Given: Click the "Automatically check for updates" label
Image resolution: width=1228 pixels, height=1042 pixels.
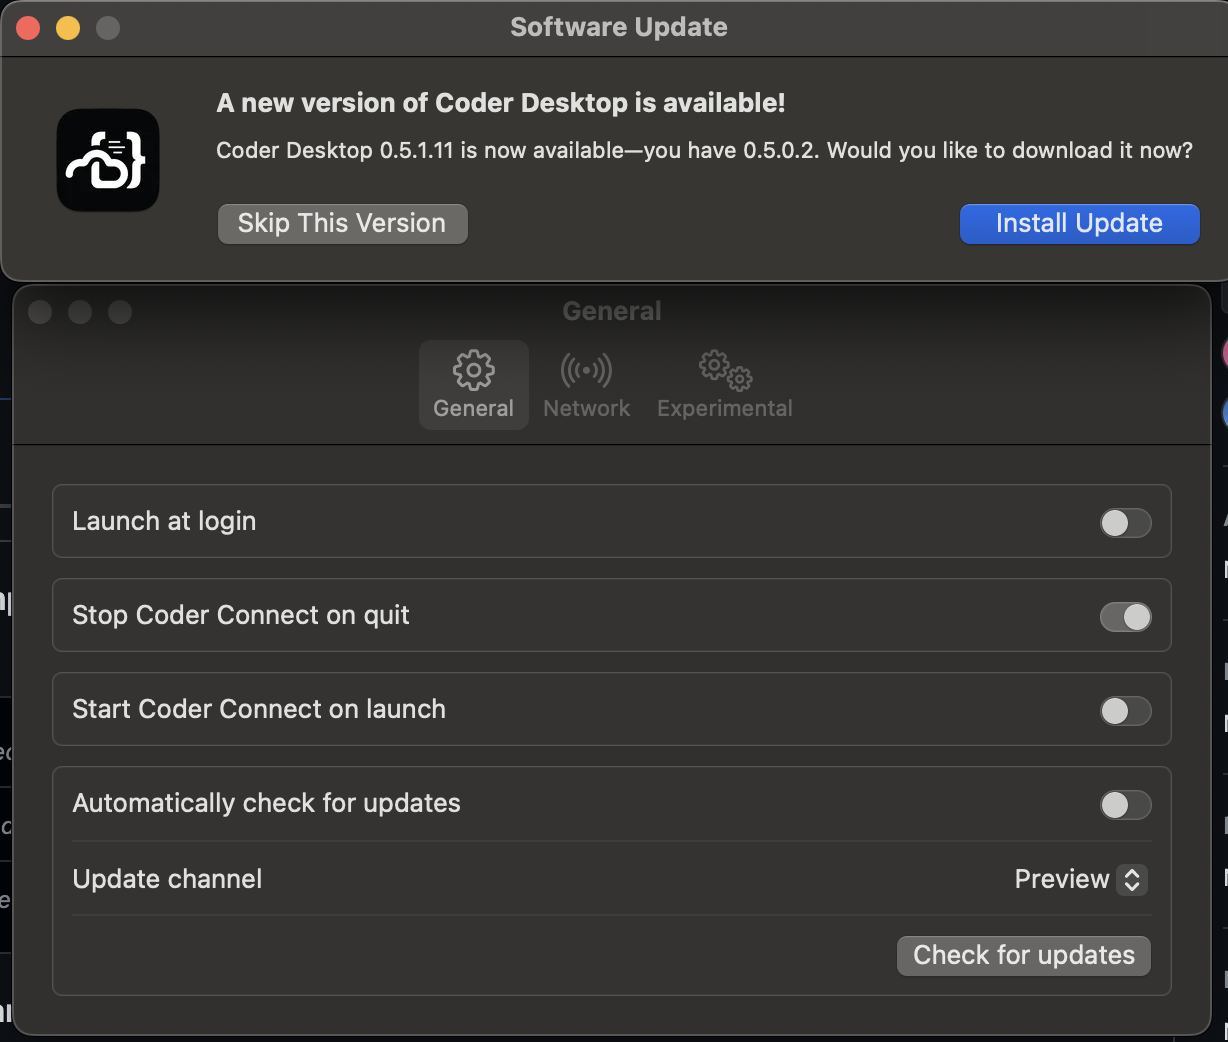Looking at the screenshot, I should pos(267,803).
